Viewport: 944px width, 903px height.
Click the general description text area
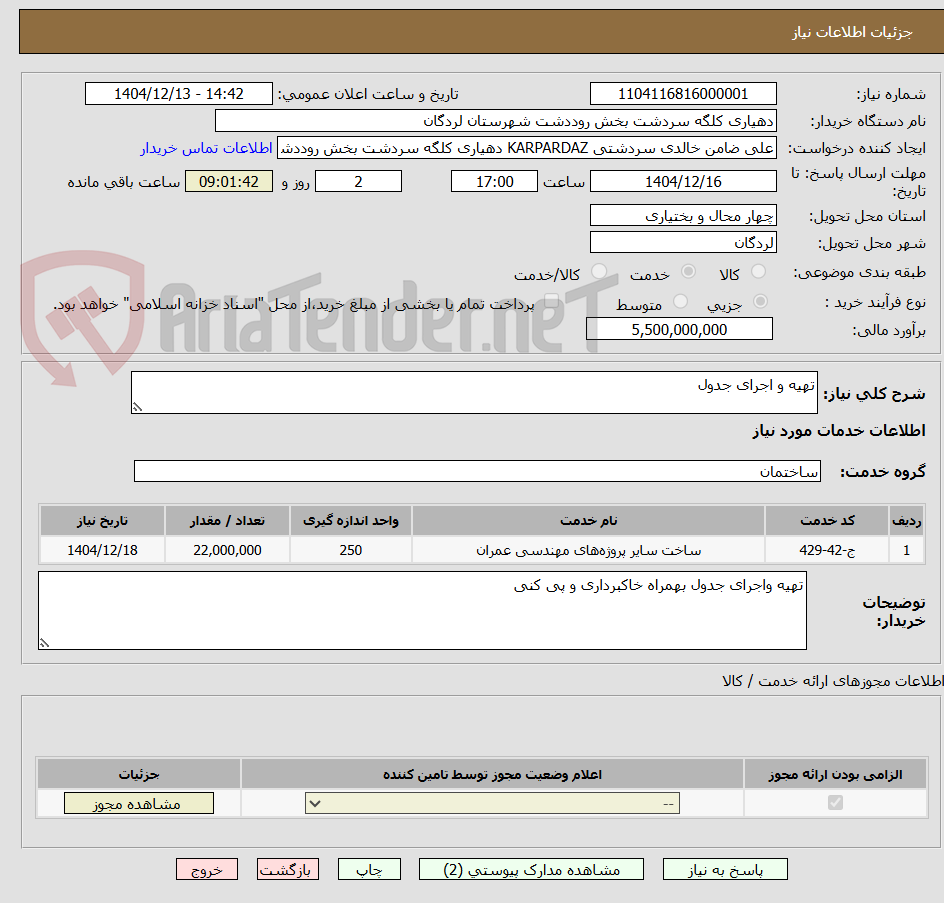474,393
